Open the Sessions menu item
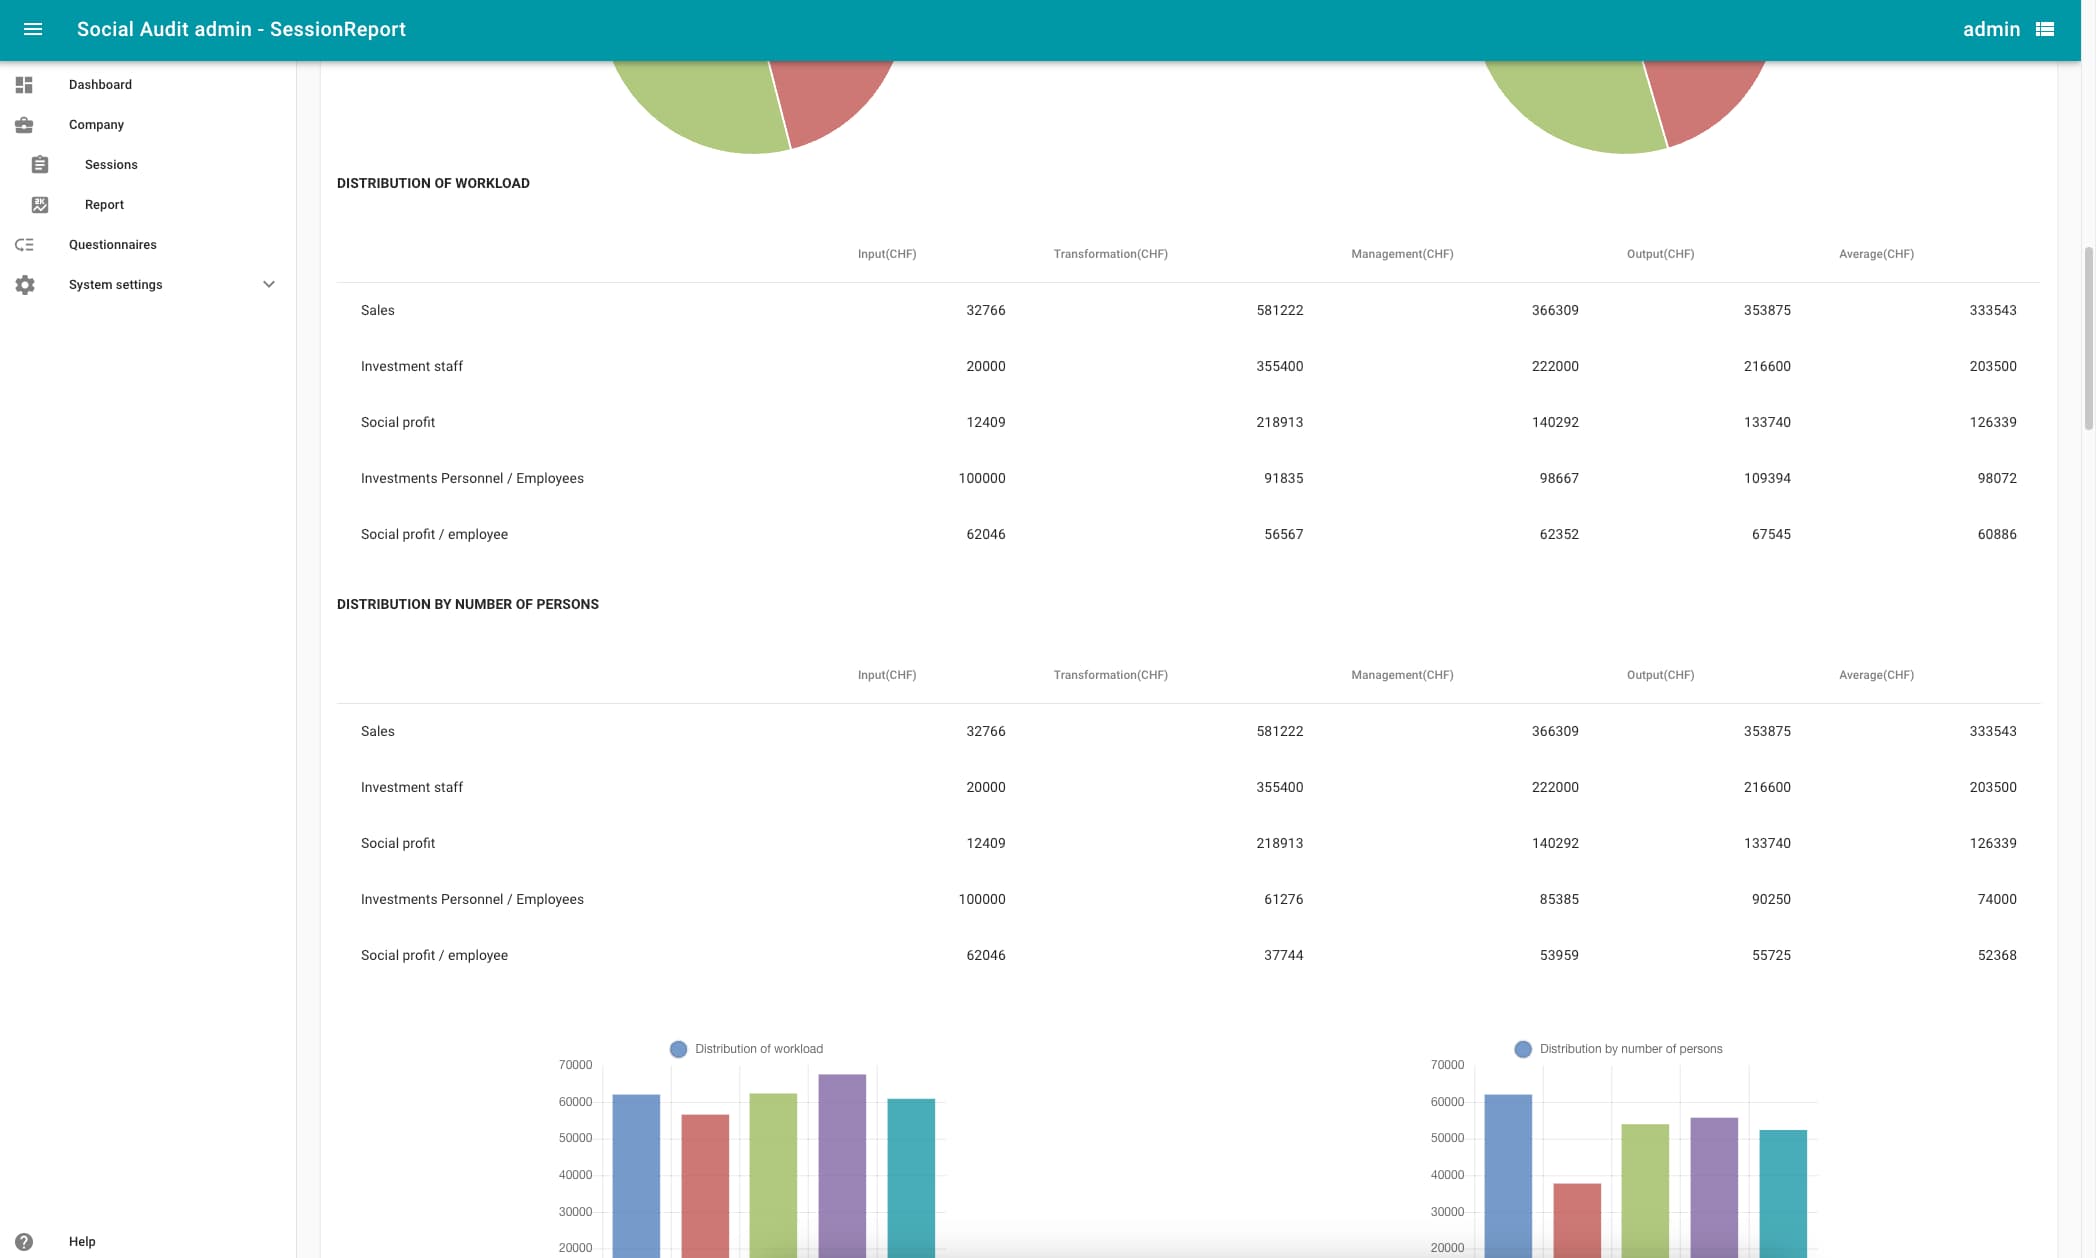The image size is (2096, 1258). click(111, 165)
